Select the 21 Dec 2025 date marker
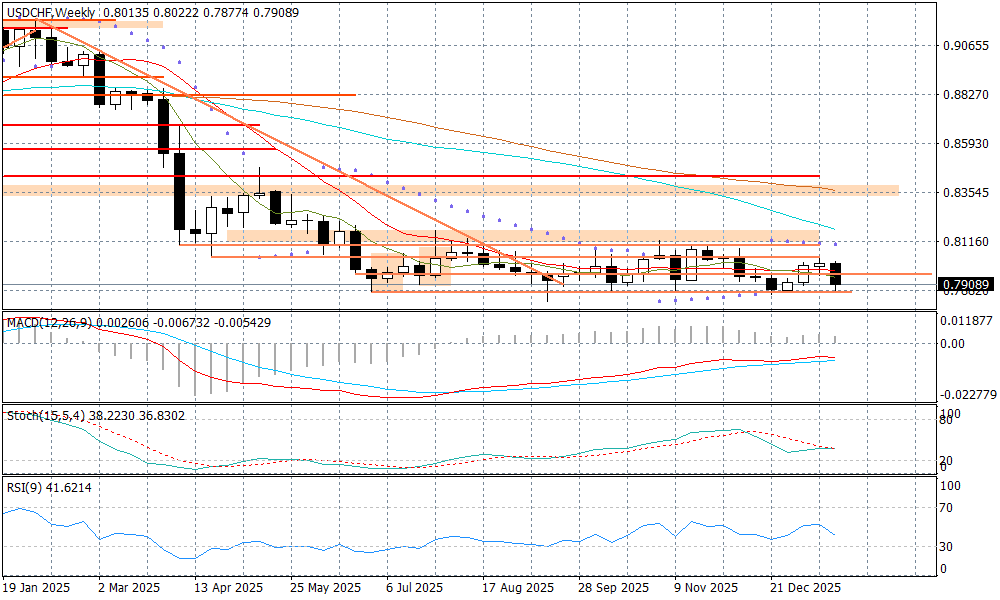Screen dimensions: 1000x600 coord(804,588)
